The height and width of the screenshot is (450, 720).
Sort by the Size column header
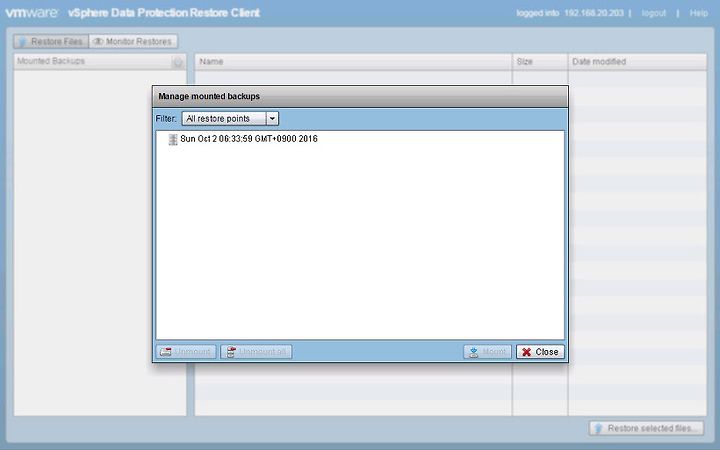540,62
